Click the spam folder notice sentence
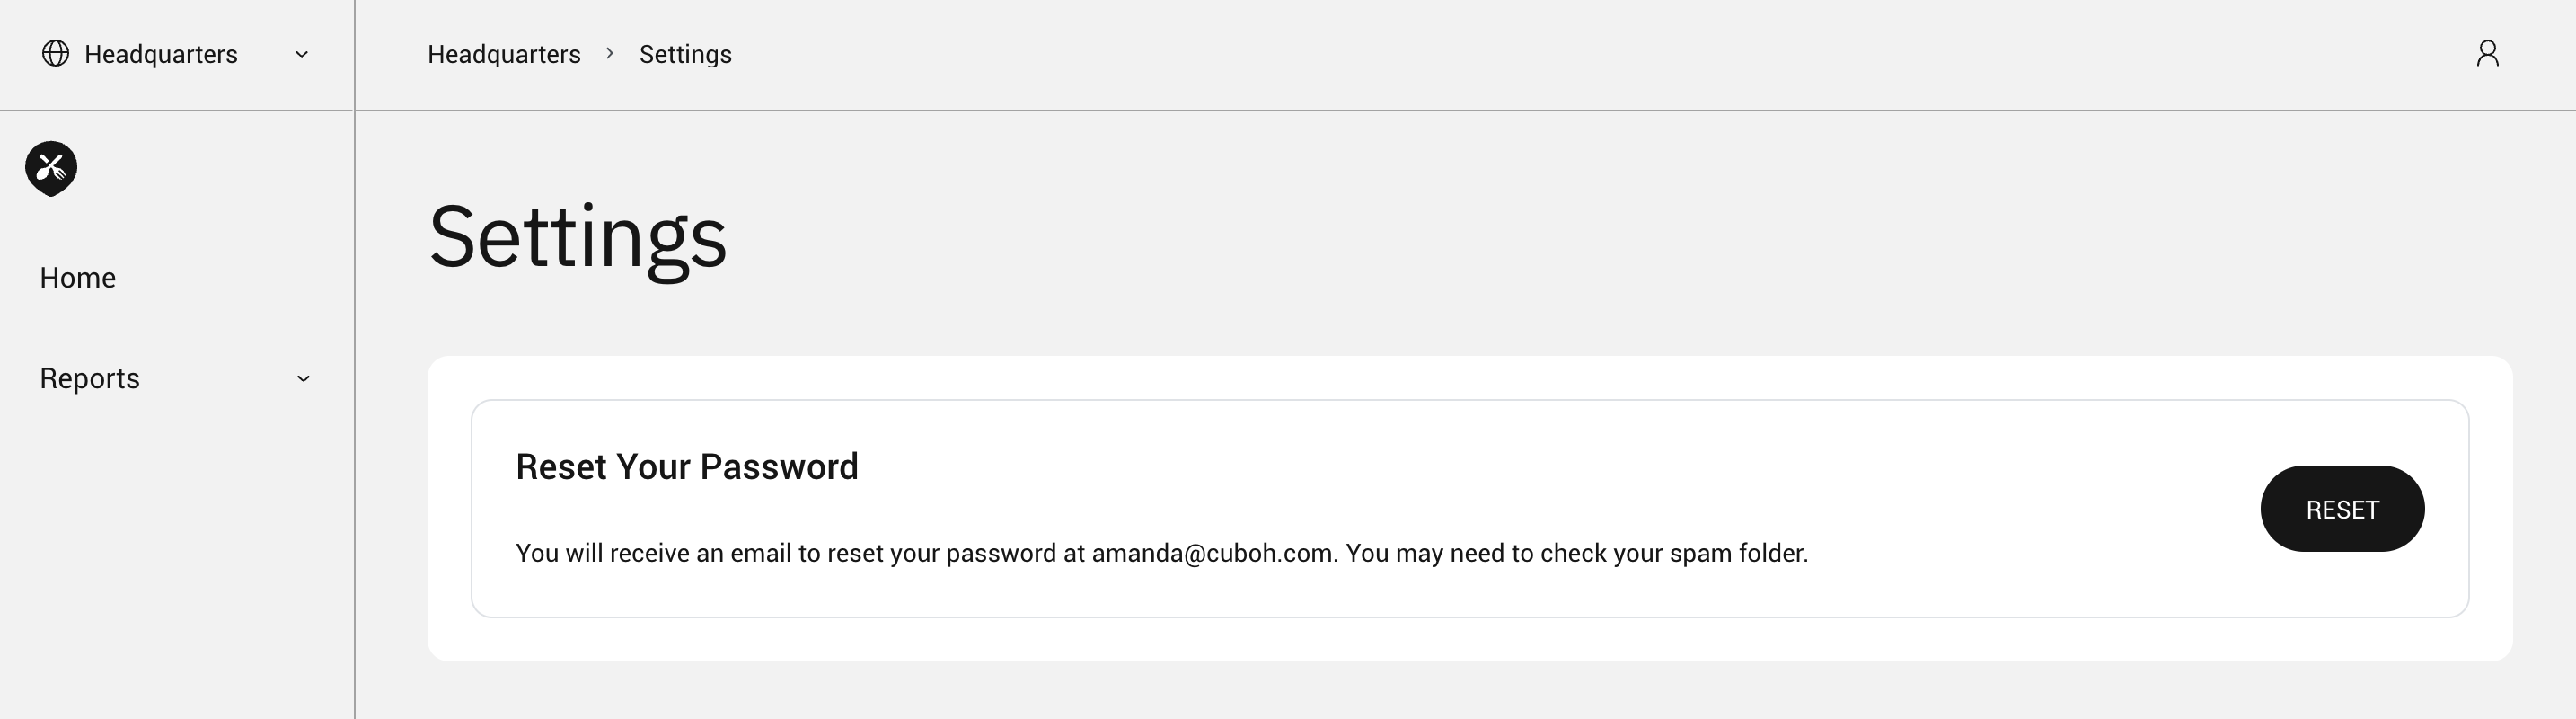 coord(1576,554)
